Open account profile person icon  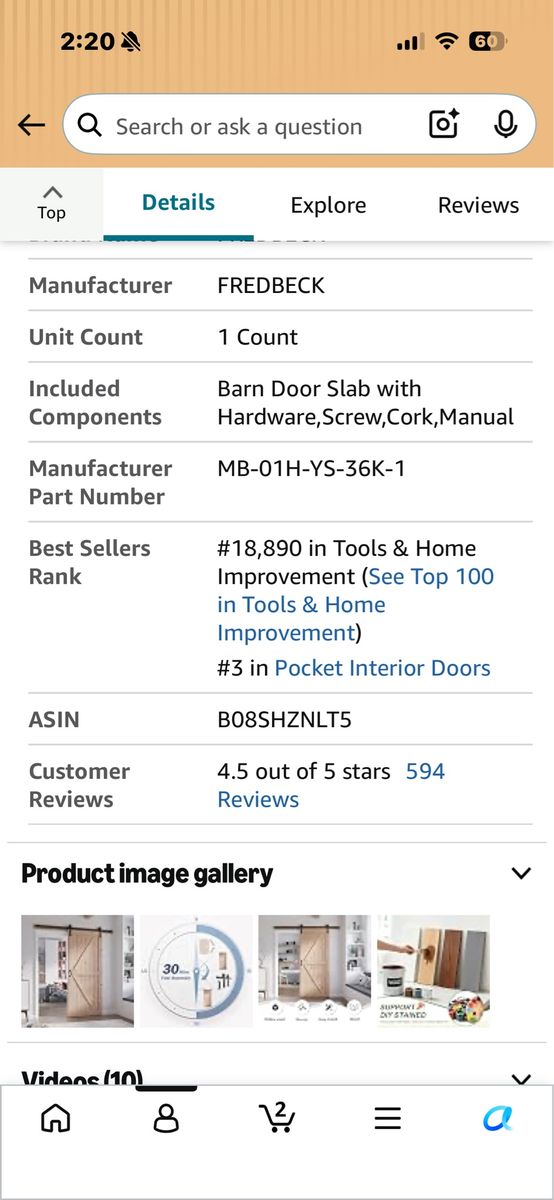[x=166, y=1118]
